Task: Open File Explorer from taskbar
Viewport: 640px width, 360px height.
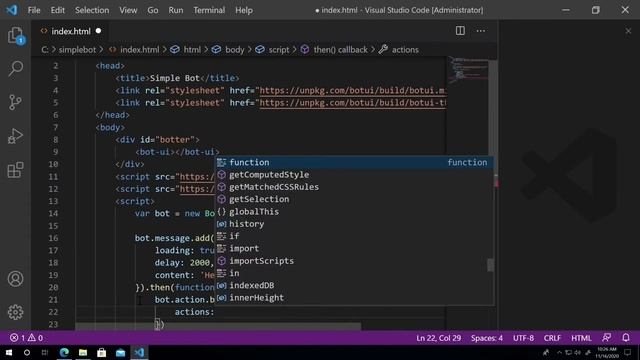Action: coord(83,353)
